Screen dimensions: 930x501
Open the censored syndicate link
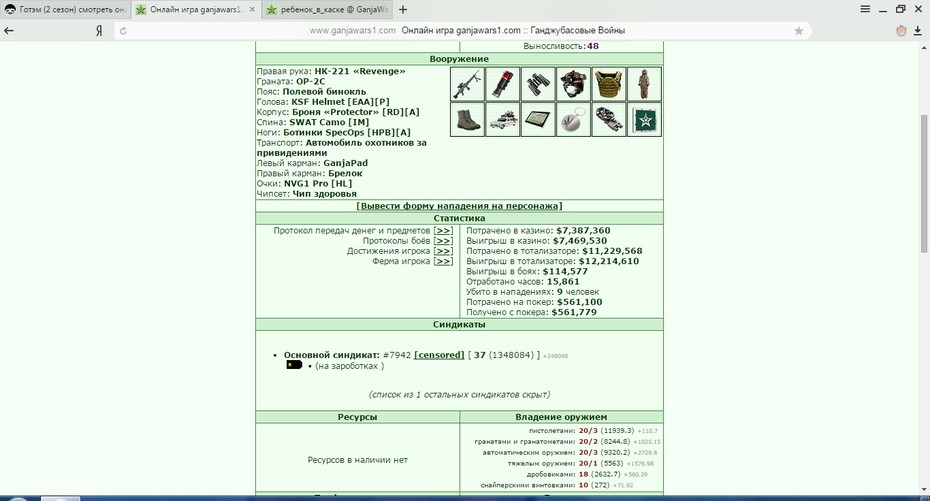point(439,355)
